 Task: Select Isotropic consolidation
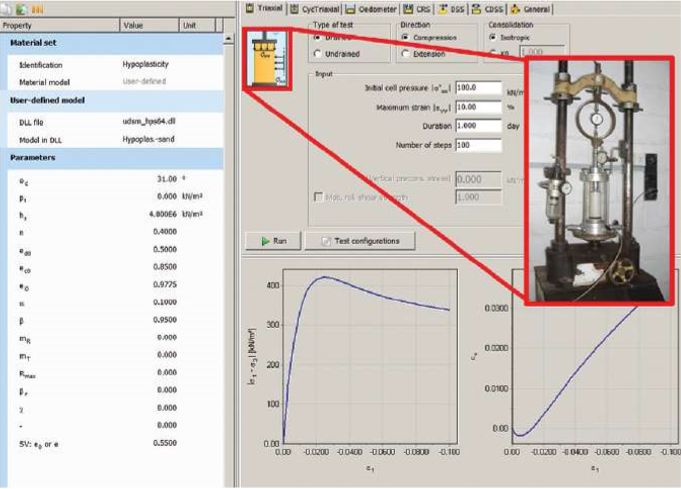491,37
